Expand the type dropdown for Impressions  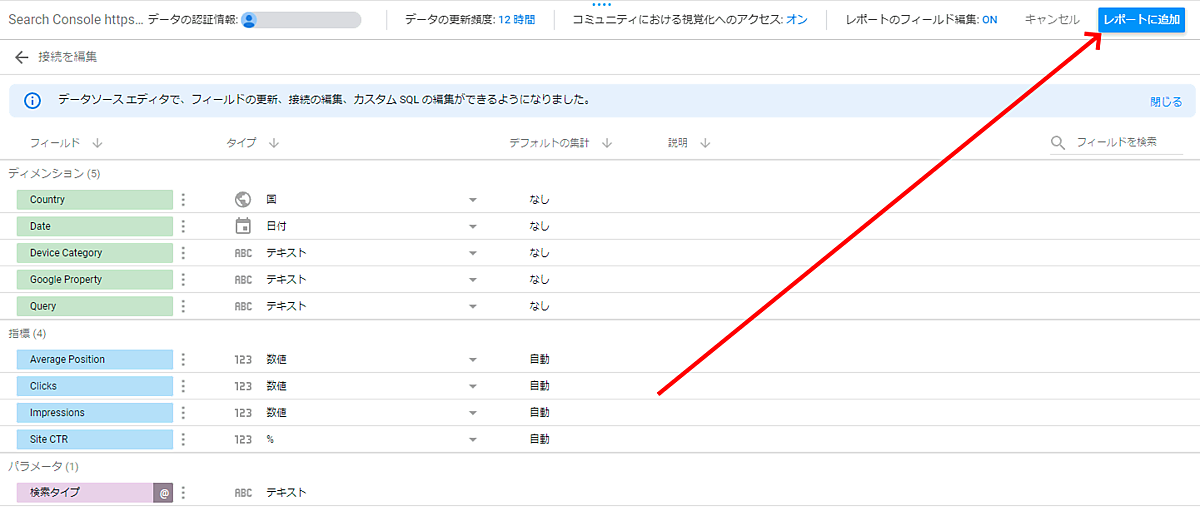click(473, 413)
